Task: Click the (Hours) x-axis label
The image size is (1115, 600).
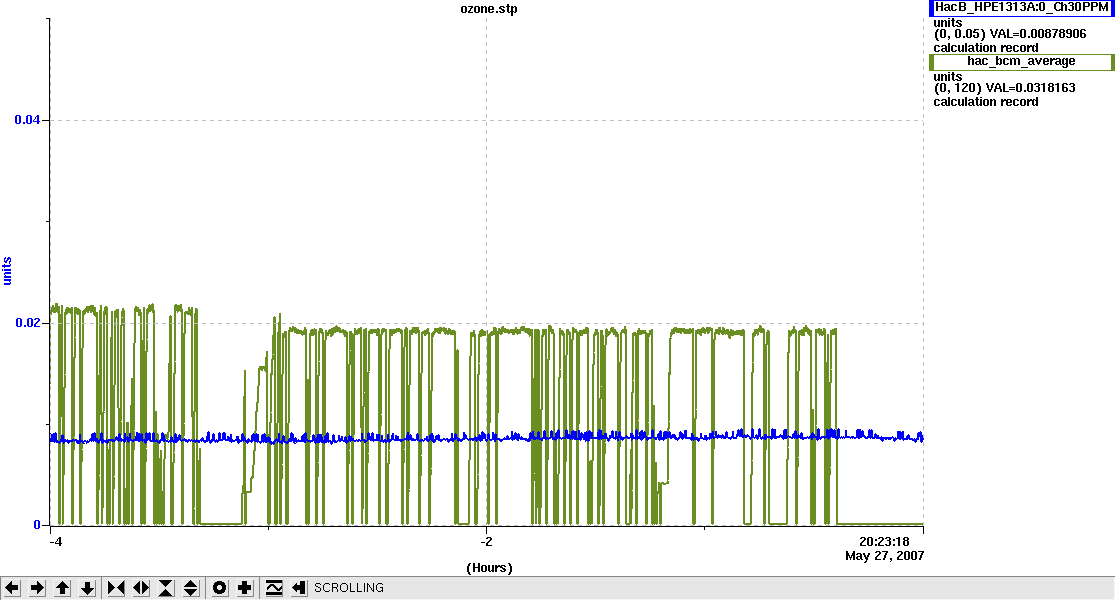Action: tap(489, 568)
